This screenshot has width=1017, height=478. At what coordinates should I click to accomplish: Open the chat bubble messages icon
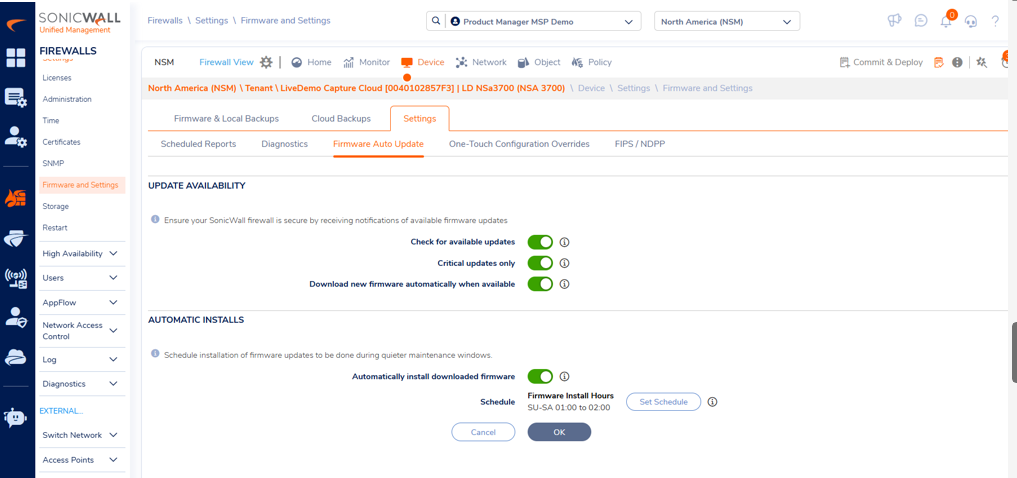tap(921, 21)
